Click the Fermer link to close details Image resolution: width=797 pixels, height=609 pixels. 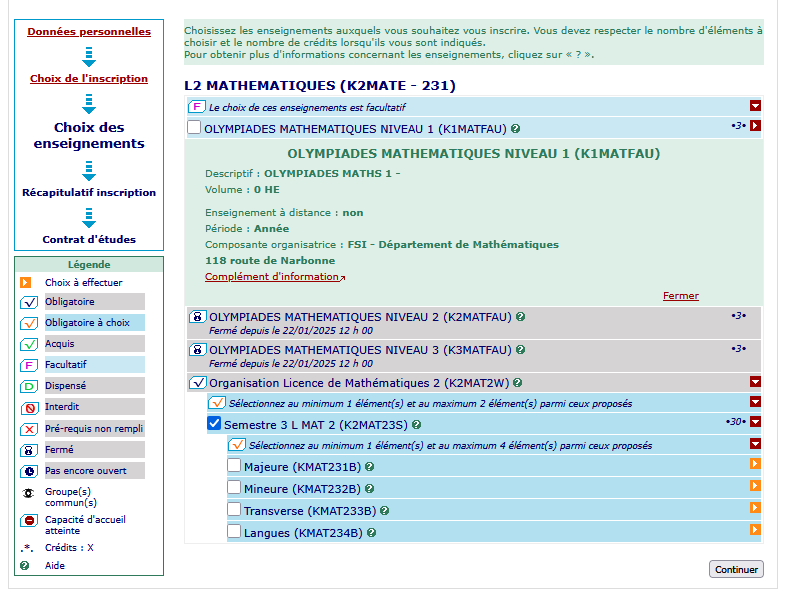coord(680,296)
